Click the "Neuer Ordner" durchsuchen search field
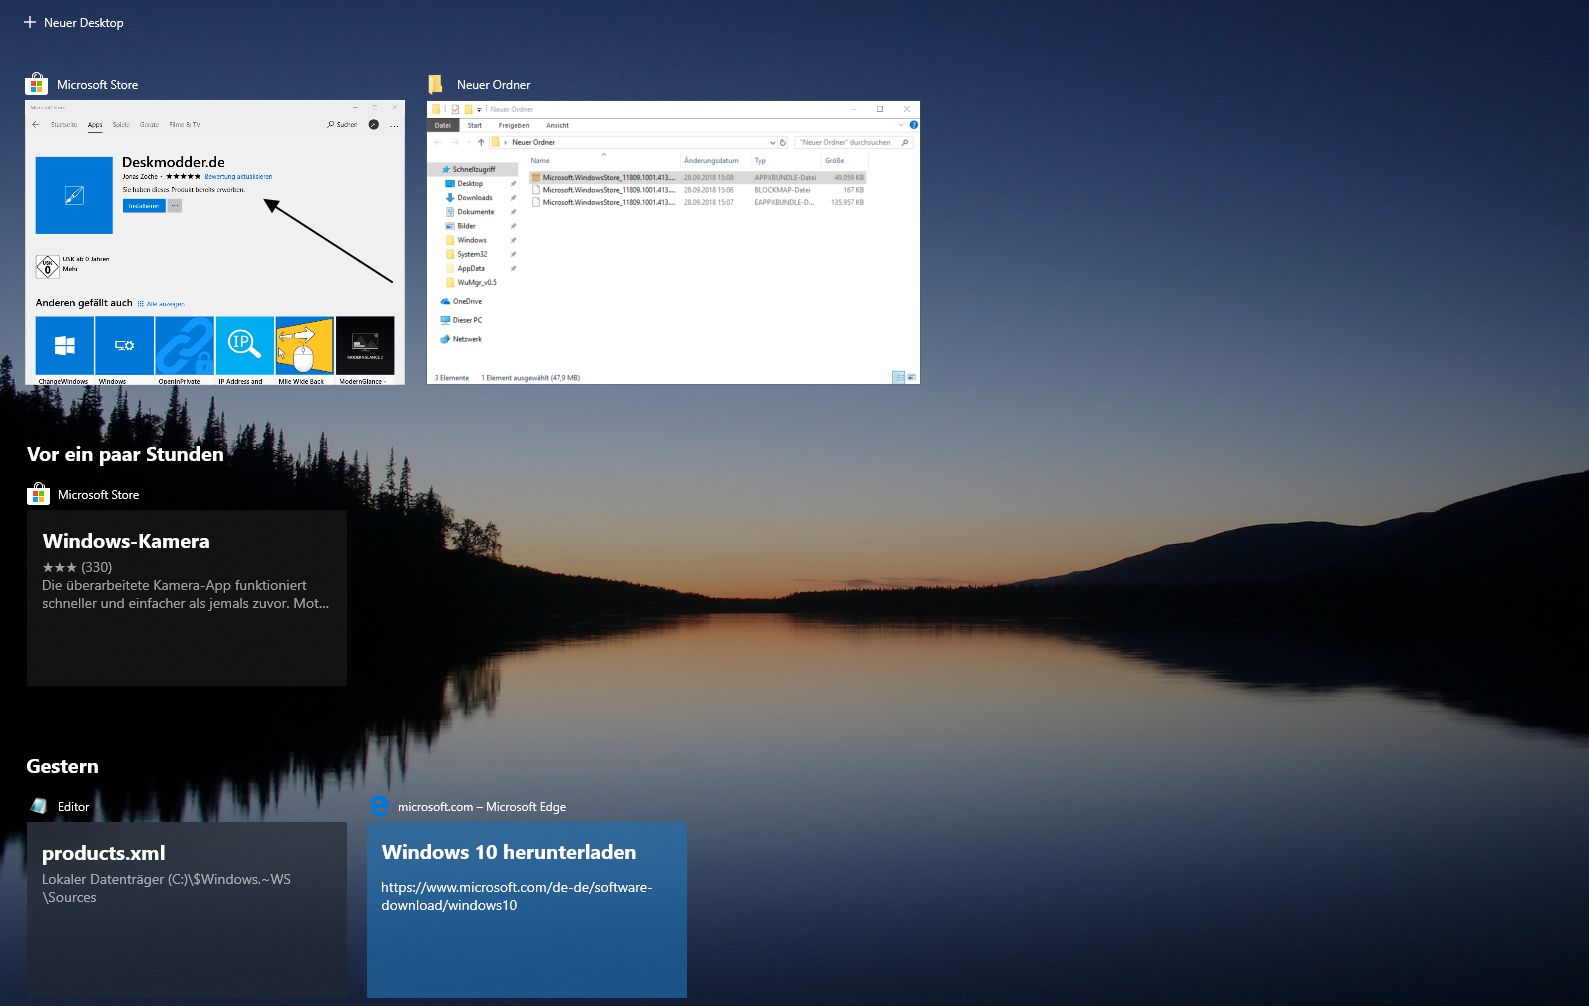This screenshot has width=1589, height=1006. (x=852, y=142)
